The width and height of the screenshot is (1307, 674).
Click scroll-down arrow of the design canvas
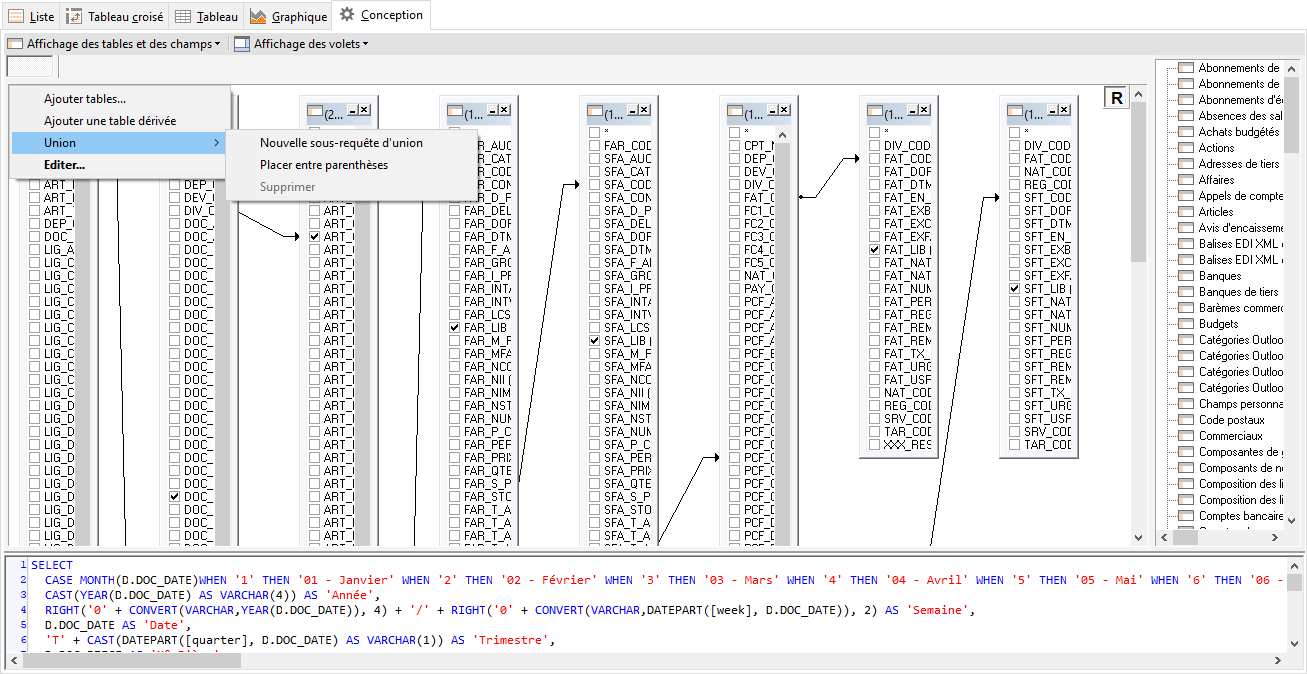point(1138,537)
